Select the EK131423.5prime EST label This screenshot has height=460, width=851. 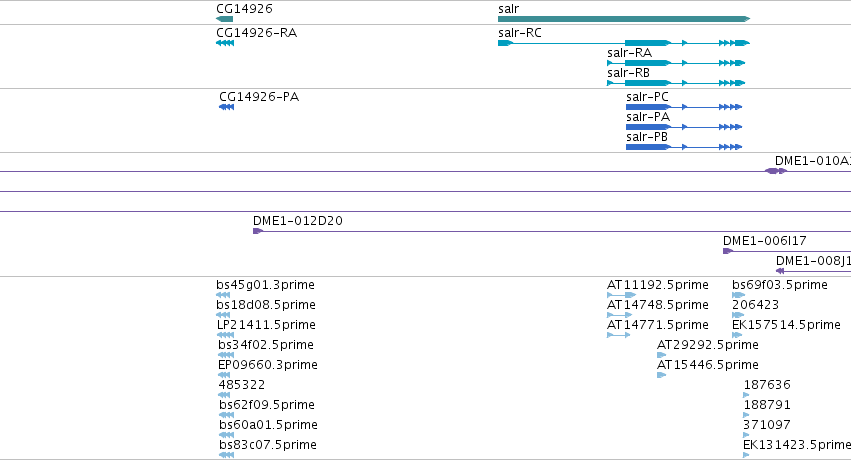[797, 444]
